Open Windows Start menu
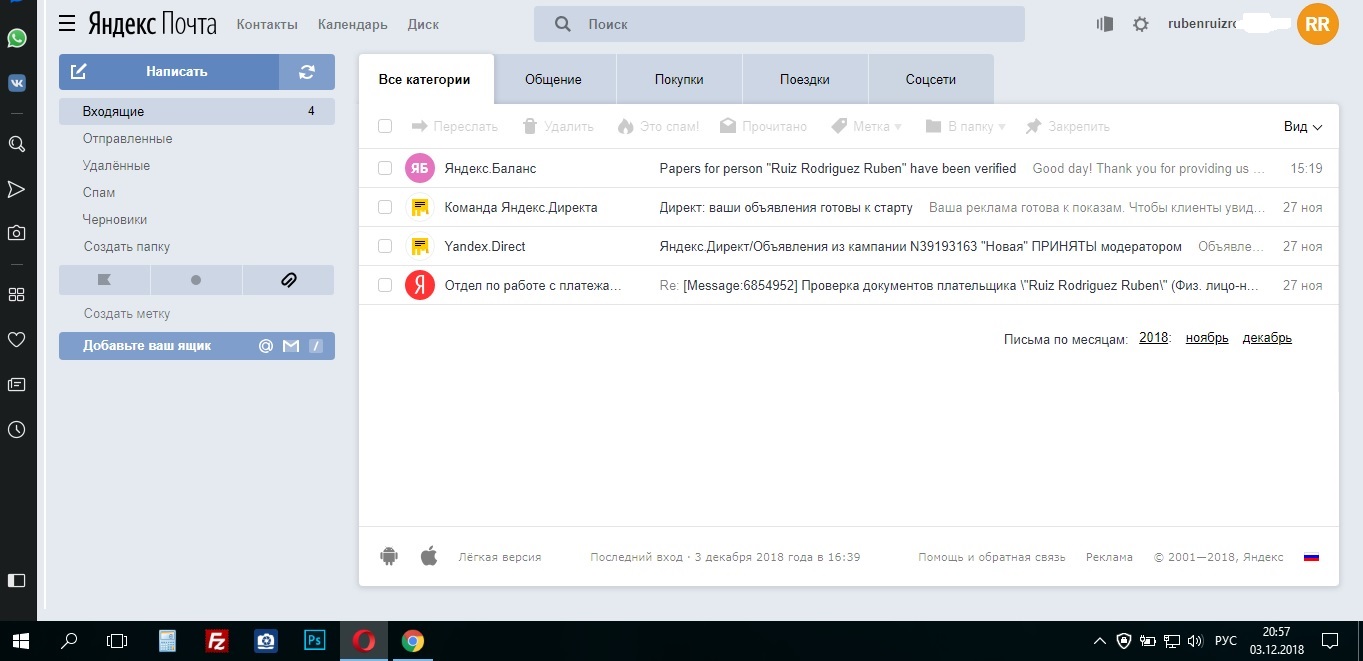 click(20, 641)
